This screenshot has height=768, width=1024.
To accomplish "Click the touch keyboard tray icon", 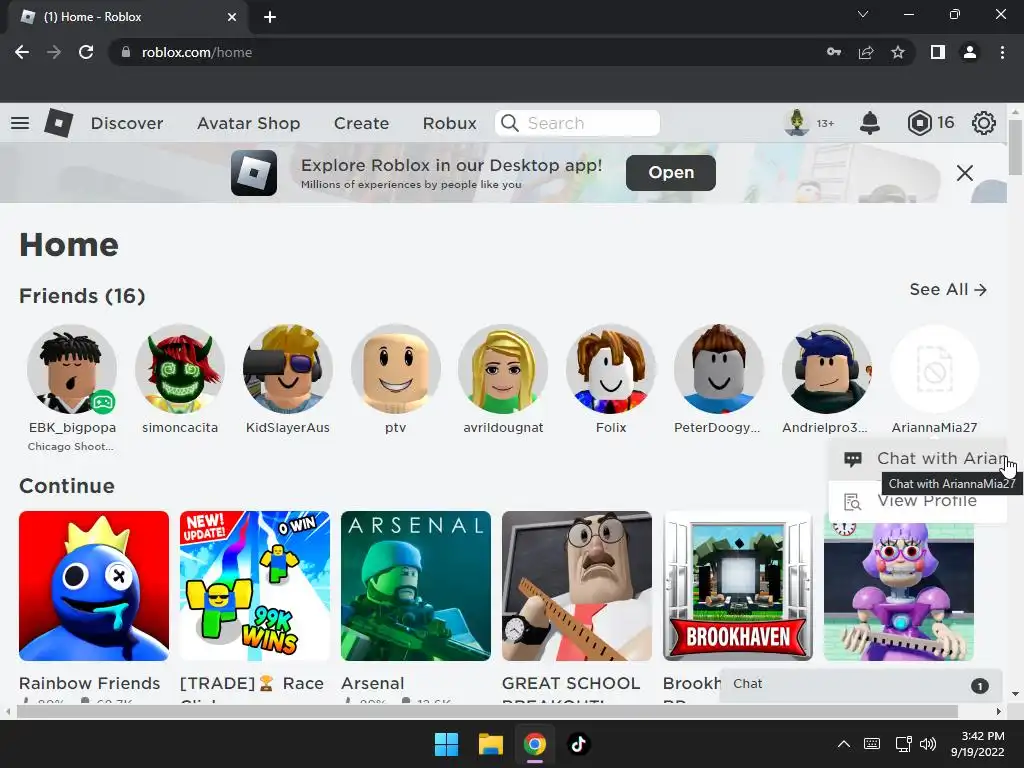I will pos(872,744).
